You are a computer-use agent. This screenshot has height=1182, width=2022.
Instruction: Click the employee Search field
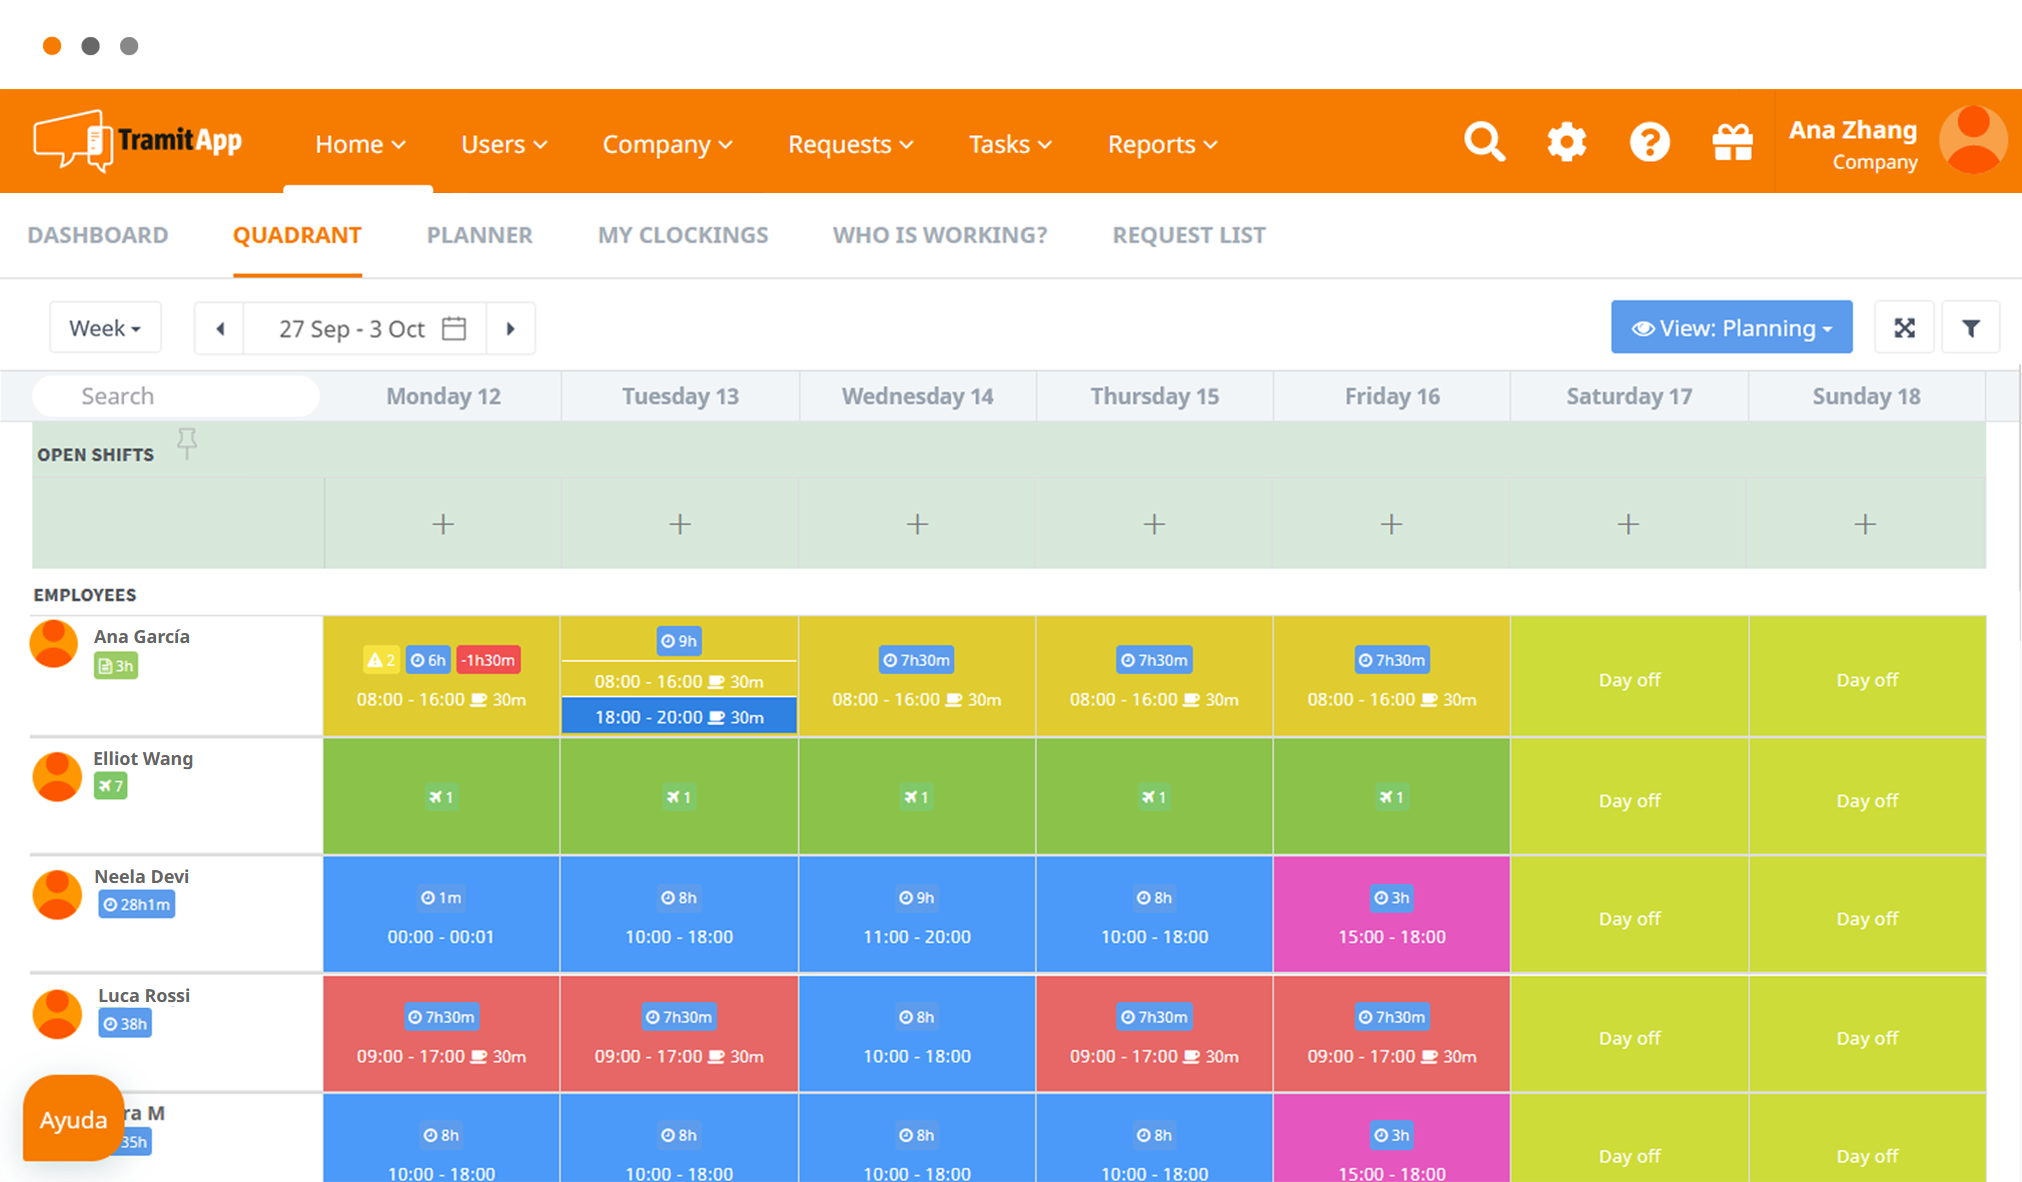tap(176, 396)
